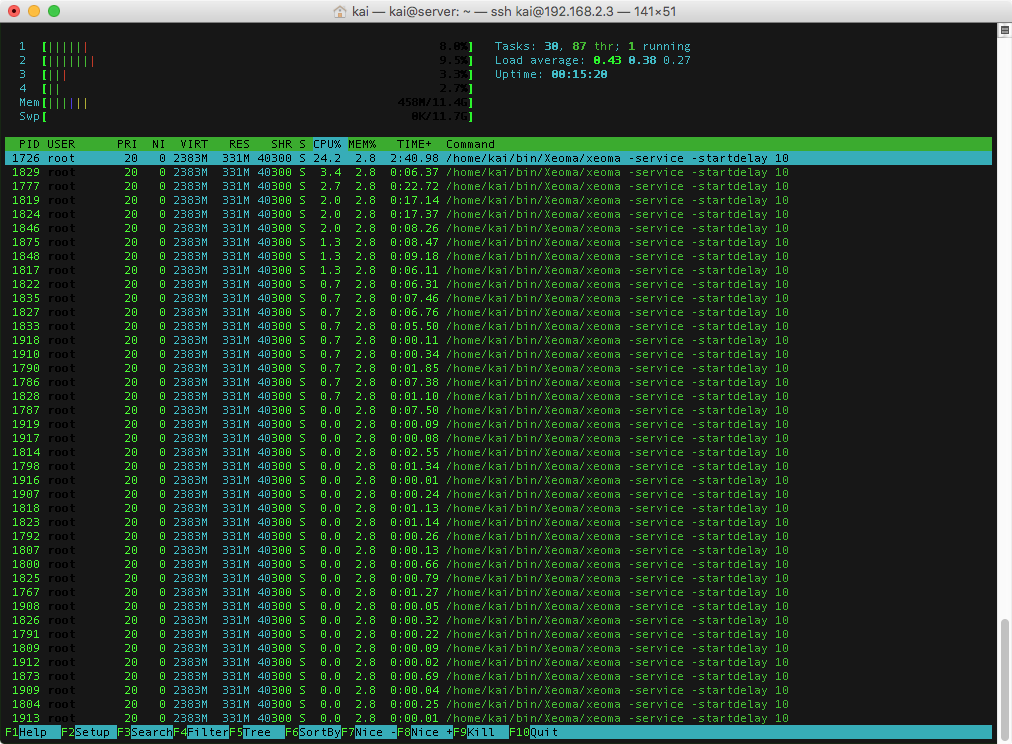1012x744 pixels.
Task: Open F6 SortBy menu
Action: pos(313,732)
